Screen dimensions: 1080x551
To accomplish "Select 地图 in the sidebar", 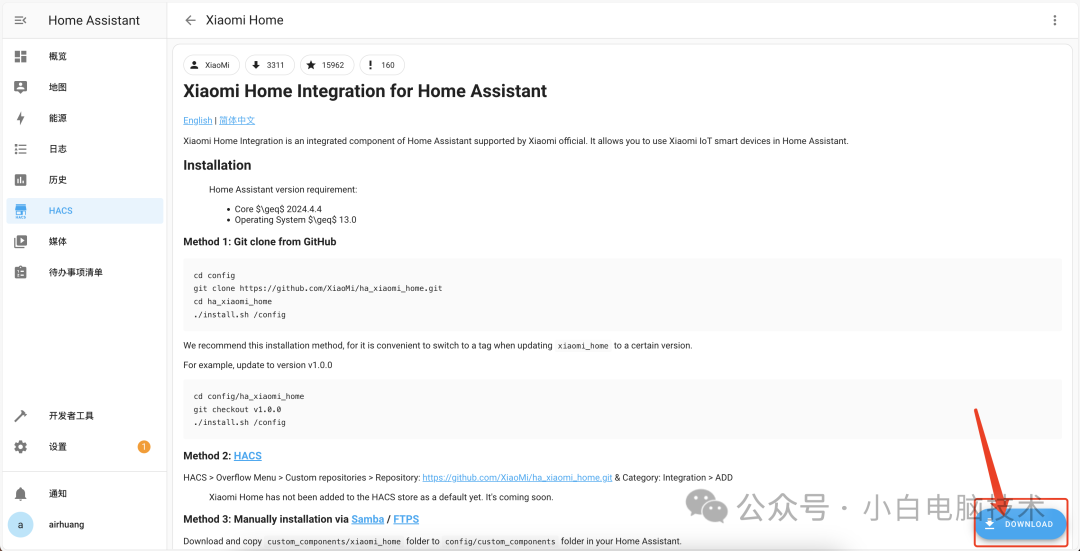I will pos(85,87).
